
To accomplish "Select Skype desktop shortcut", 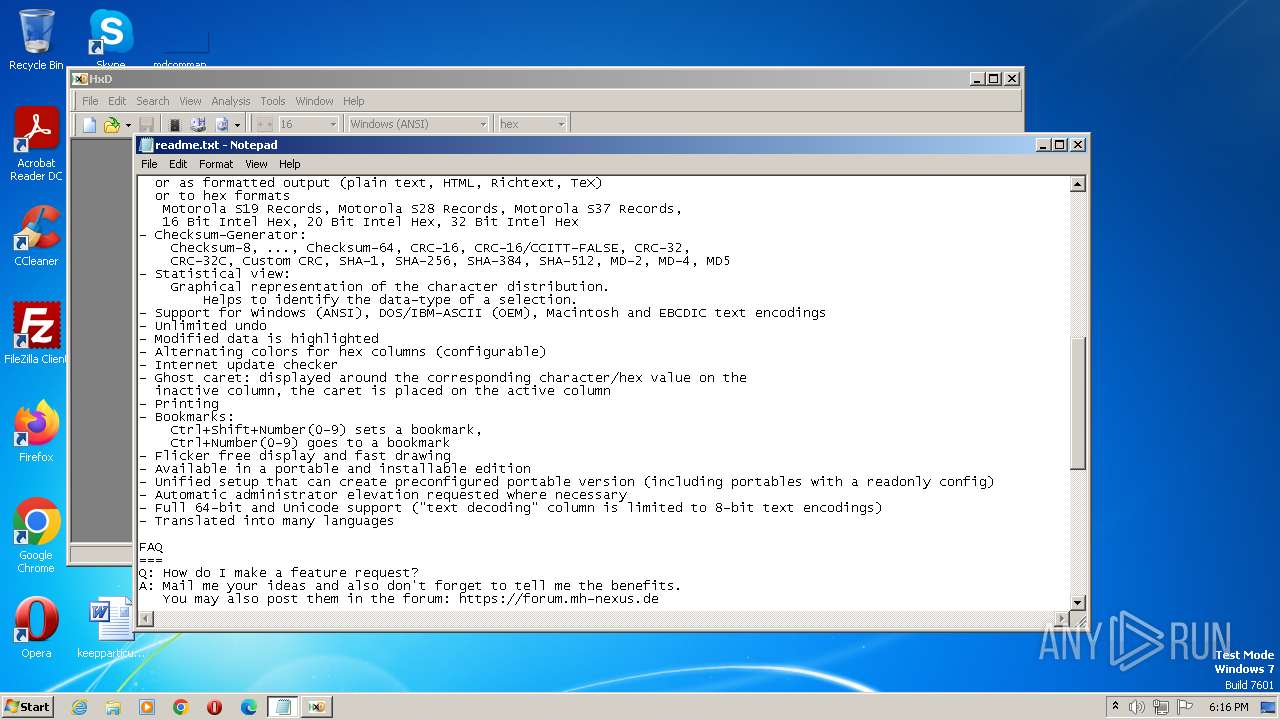I will (110, 40).
